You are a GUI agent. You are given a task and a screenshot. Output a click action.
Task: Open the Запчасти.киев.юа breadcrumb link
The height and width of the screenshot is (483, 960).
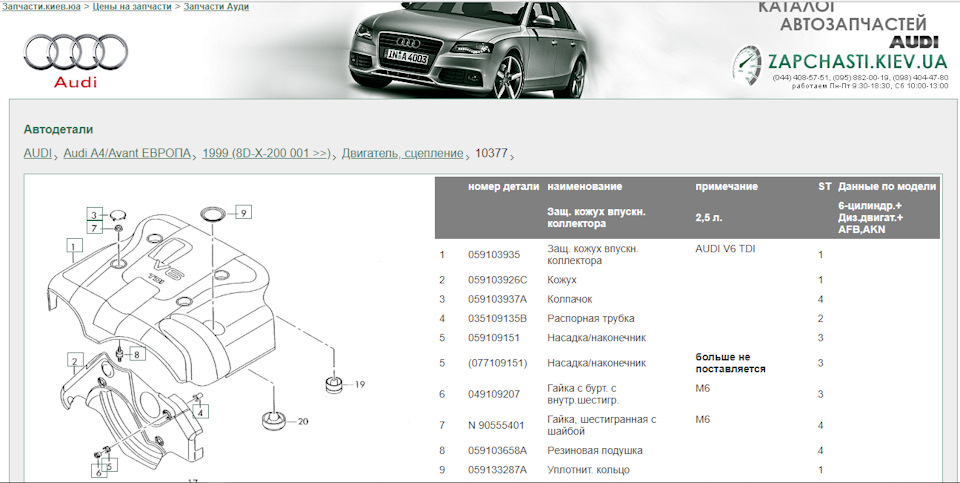click(41, 6)
